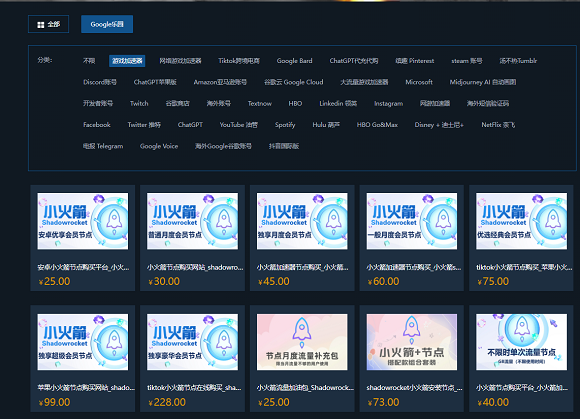The height and width of the screenshot is (419, 580).
Task: Select the Textnow category
Action: pyautogui.click(x=260, y=104)
